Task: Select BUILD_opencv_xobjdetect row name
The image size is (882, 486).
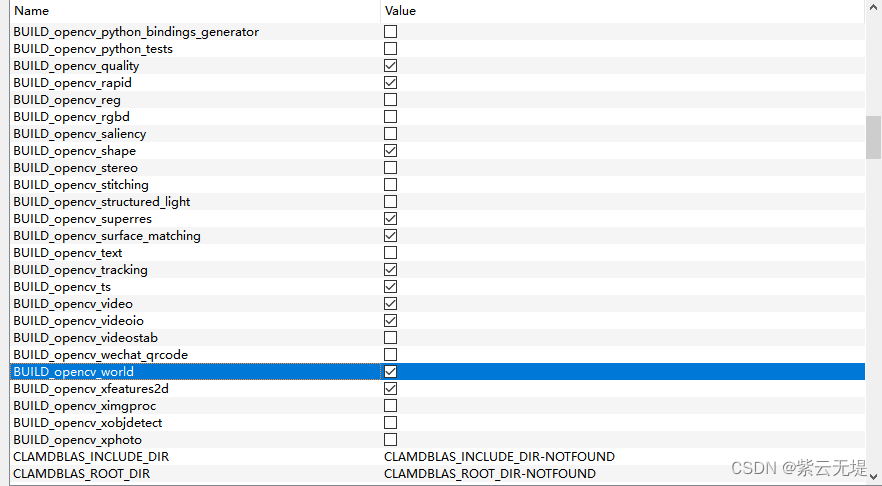Action: (88, 422)
